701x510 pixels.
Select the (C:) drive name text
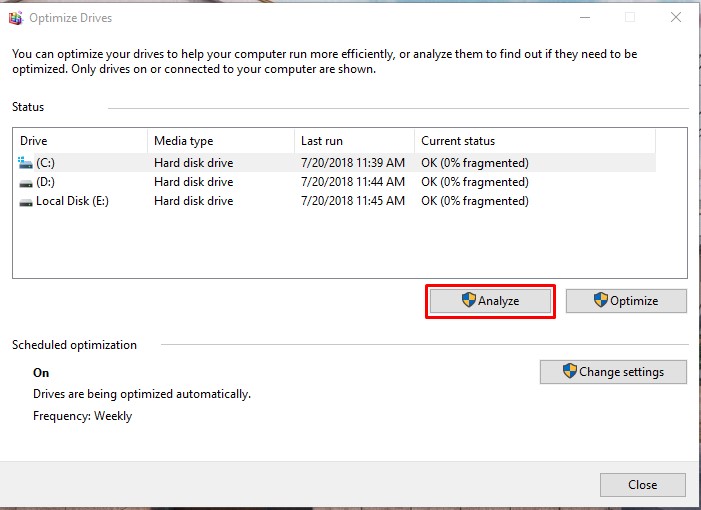(x=45, y=163)
